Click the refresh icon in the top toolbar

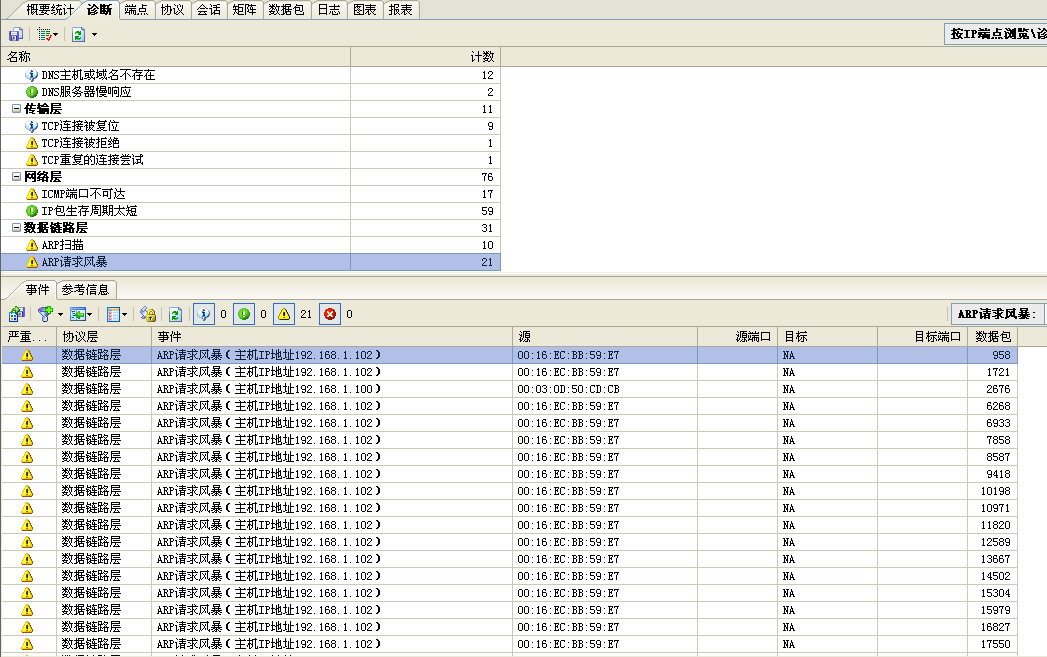click(78, 34)
